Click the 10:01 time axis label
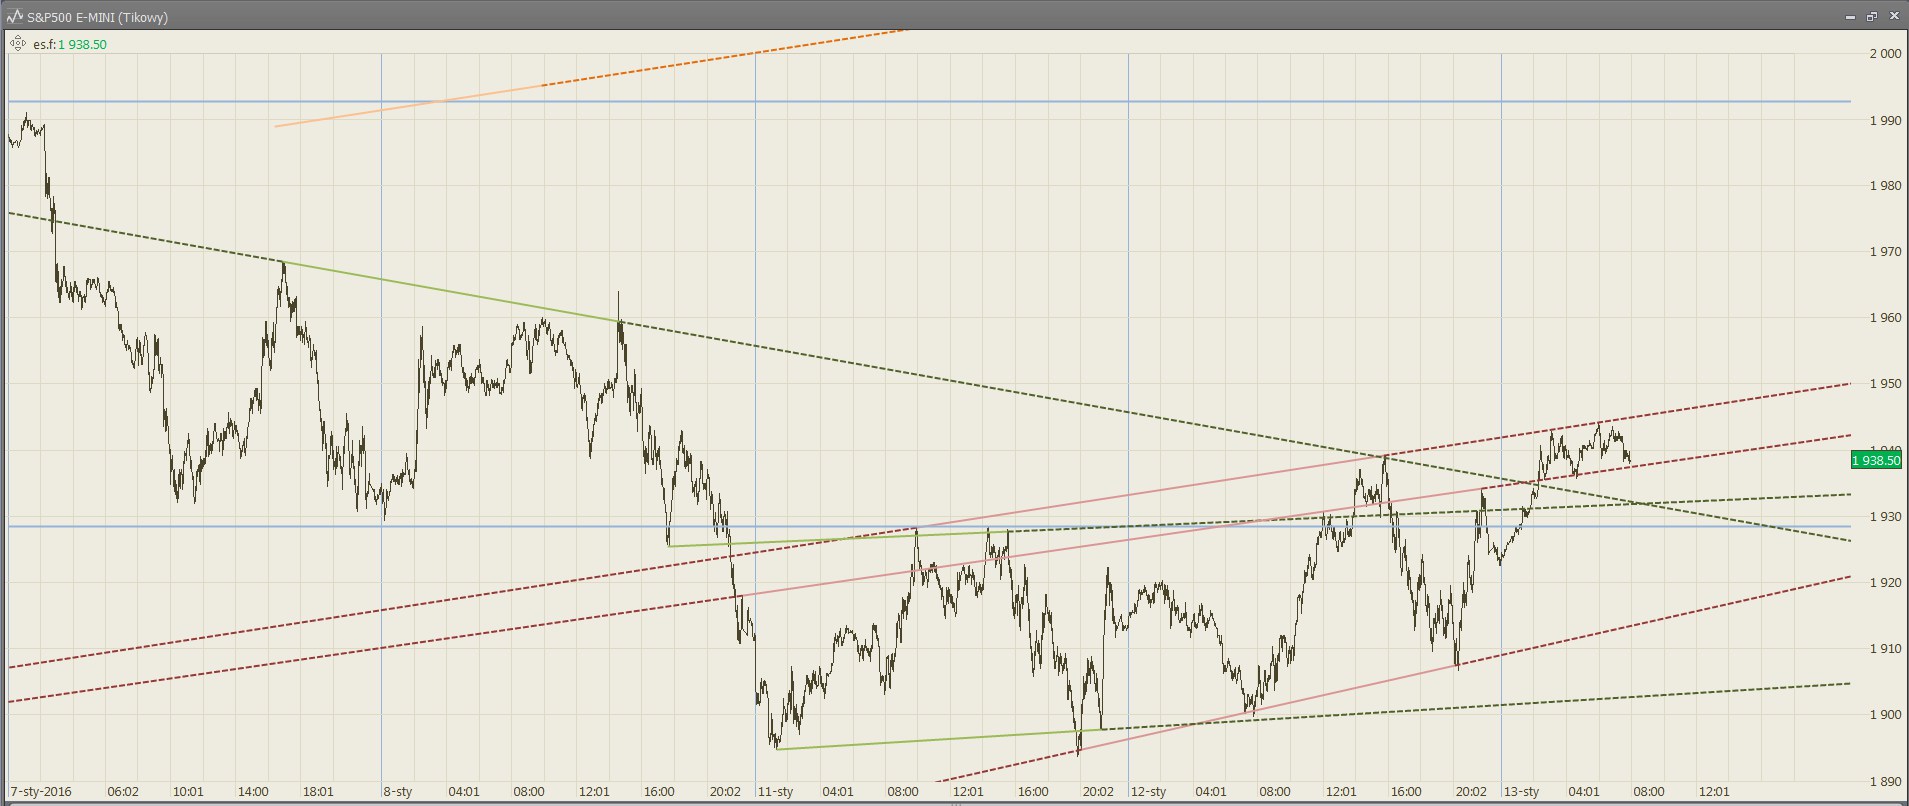Screen dimensions: 1909x806 coord(188,791)
